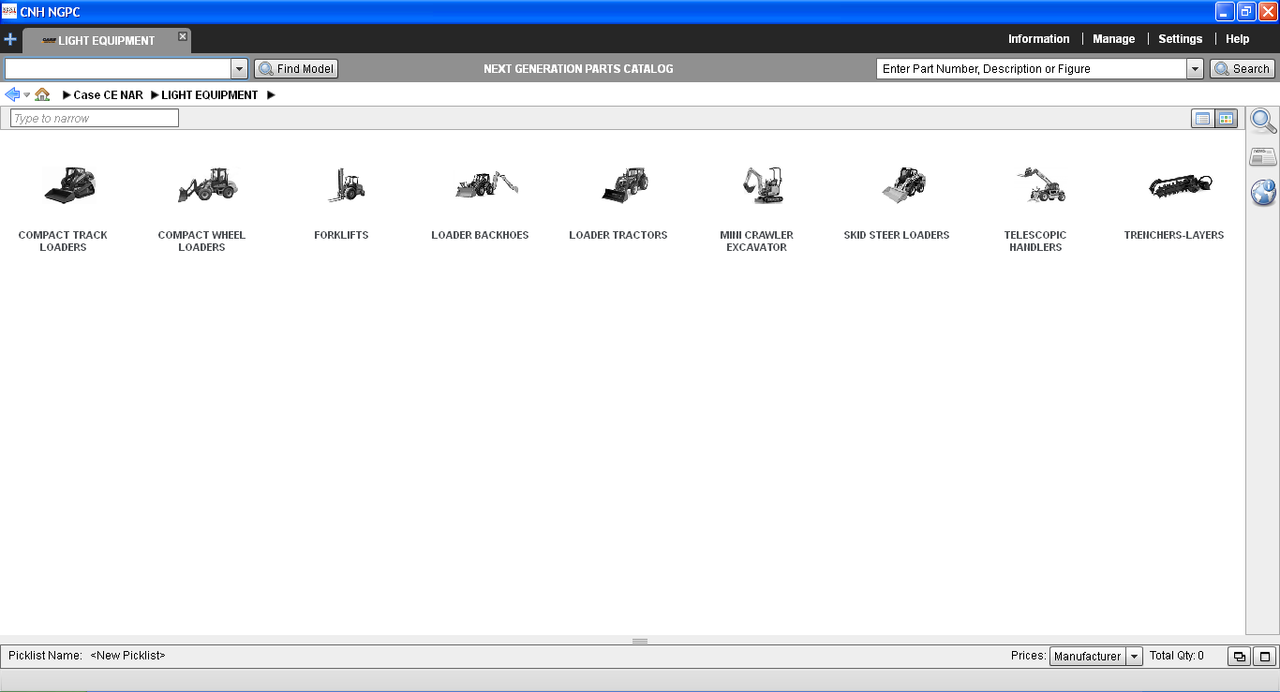Open the Forklifts category icon
Image resolution: width=1280 pixels, height=692 pixels.
(347, 185)
